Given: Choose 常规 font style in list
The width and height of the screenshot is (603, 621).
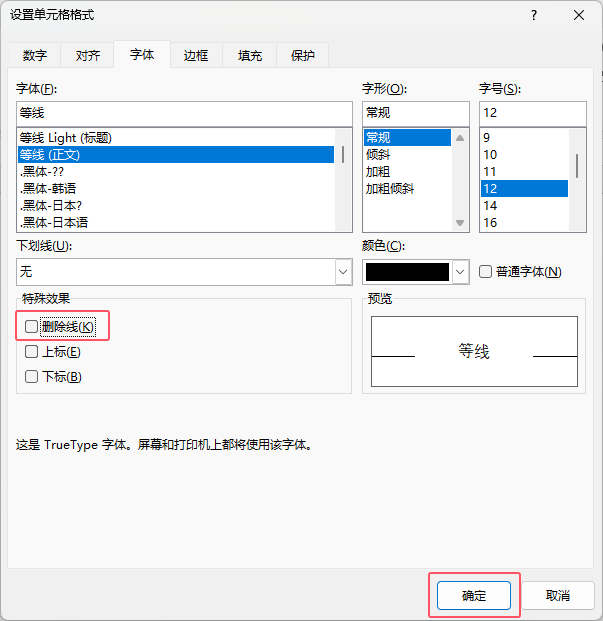Looking at the screenshot, I should [407, 137].
